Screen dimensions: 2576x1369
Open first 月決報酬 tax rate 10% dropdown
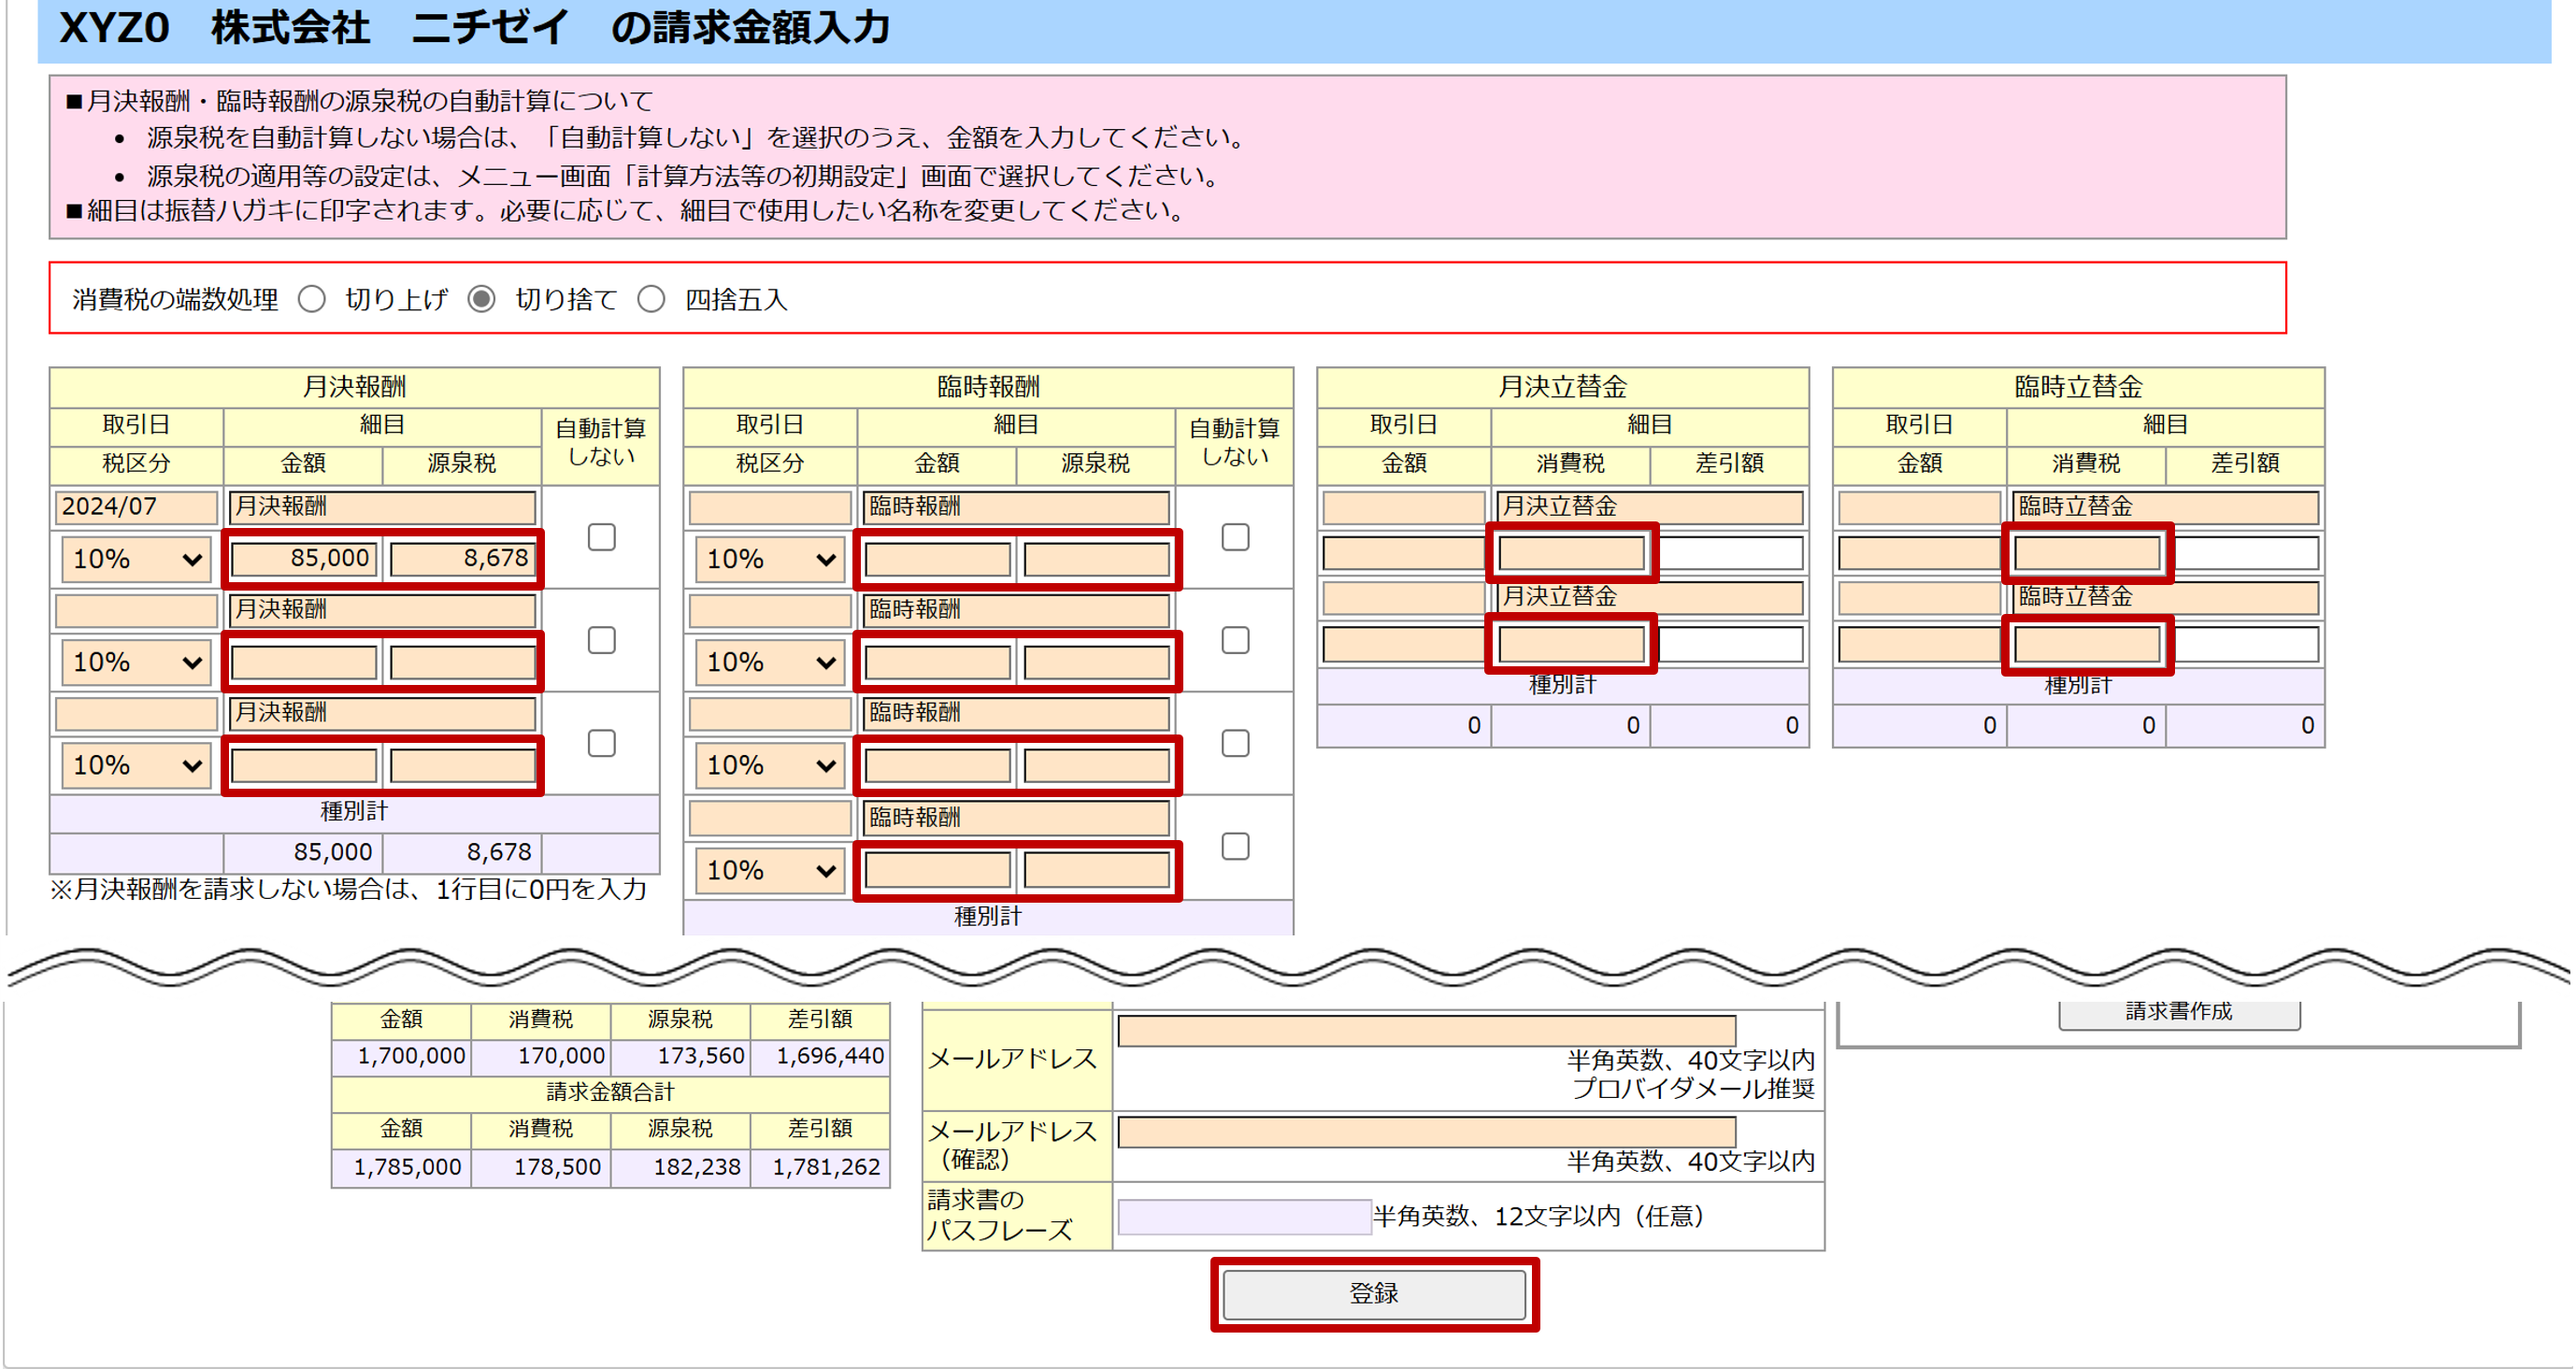tap(136, 559)
